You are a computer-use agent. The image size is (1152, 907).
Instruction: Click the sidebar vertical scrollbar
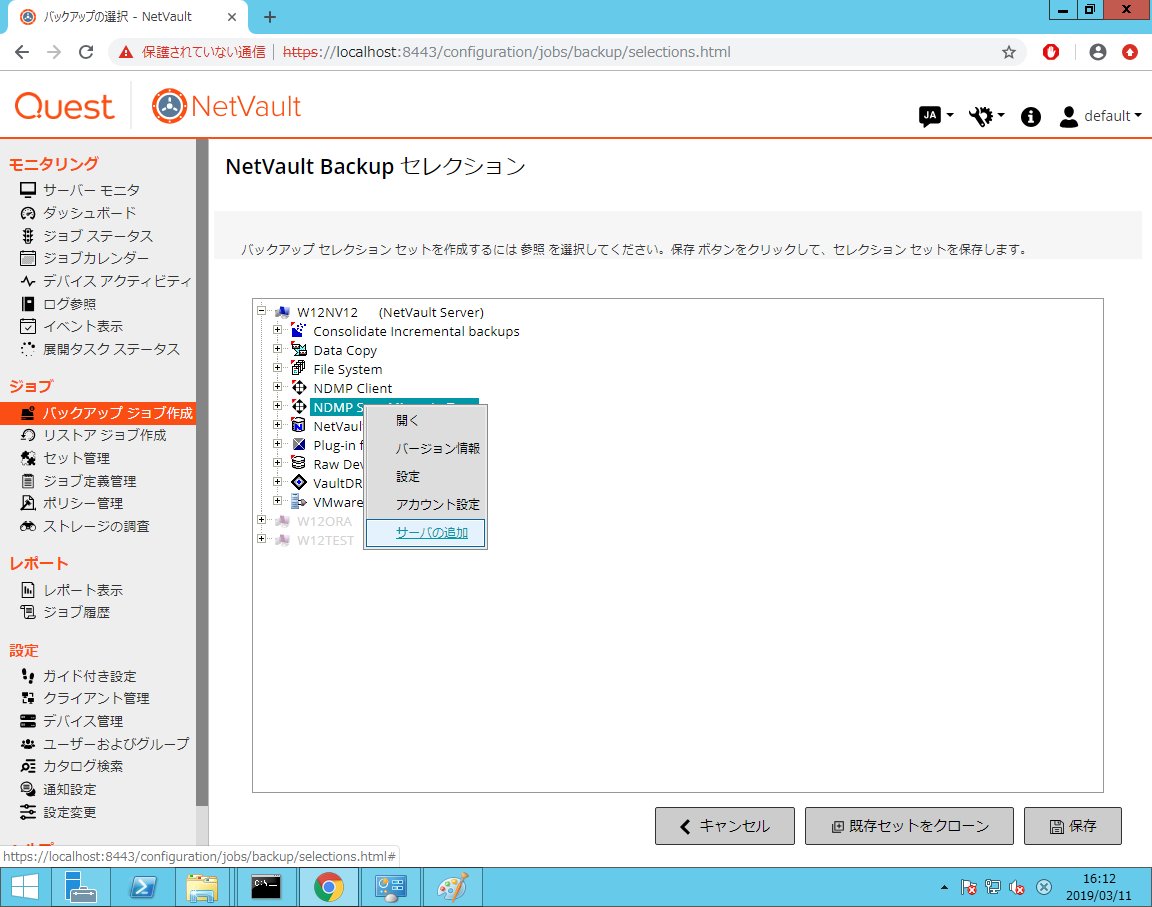202,470
